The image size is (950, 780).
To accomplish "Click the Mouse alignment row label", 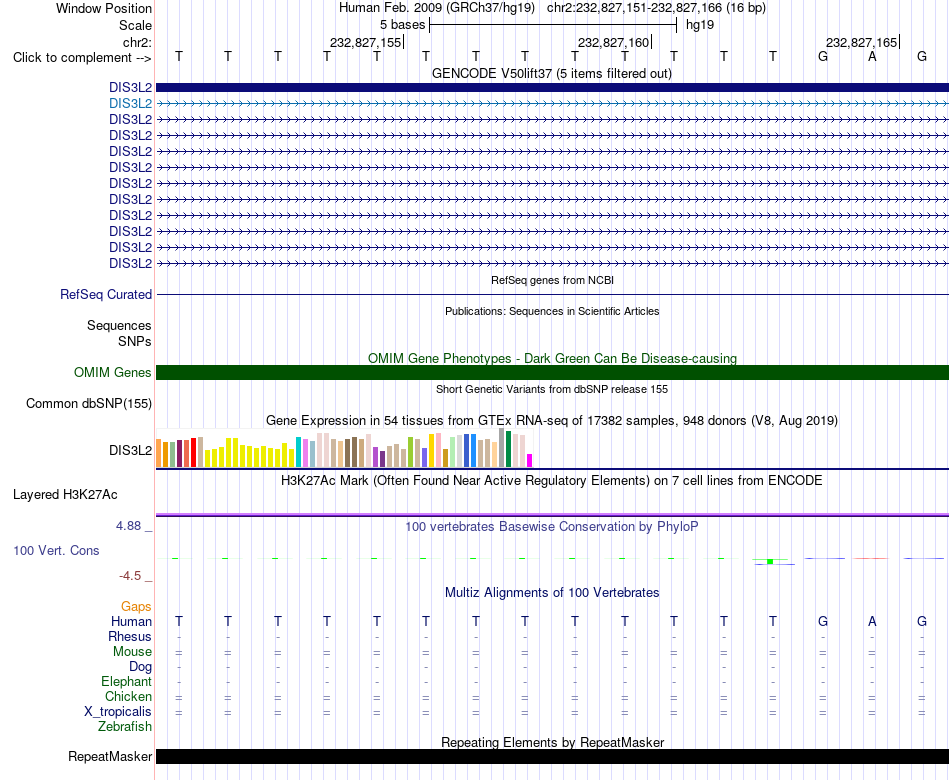I will tap(132, 652).
